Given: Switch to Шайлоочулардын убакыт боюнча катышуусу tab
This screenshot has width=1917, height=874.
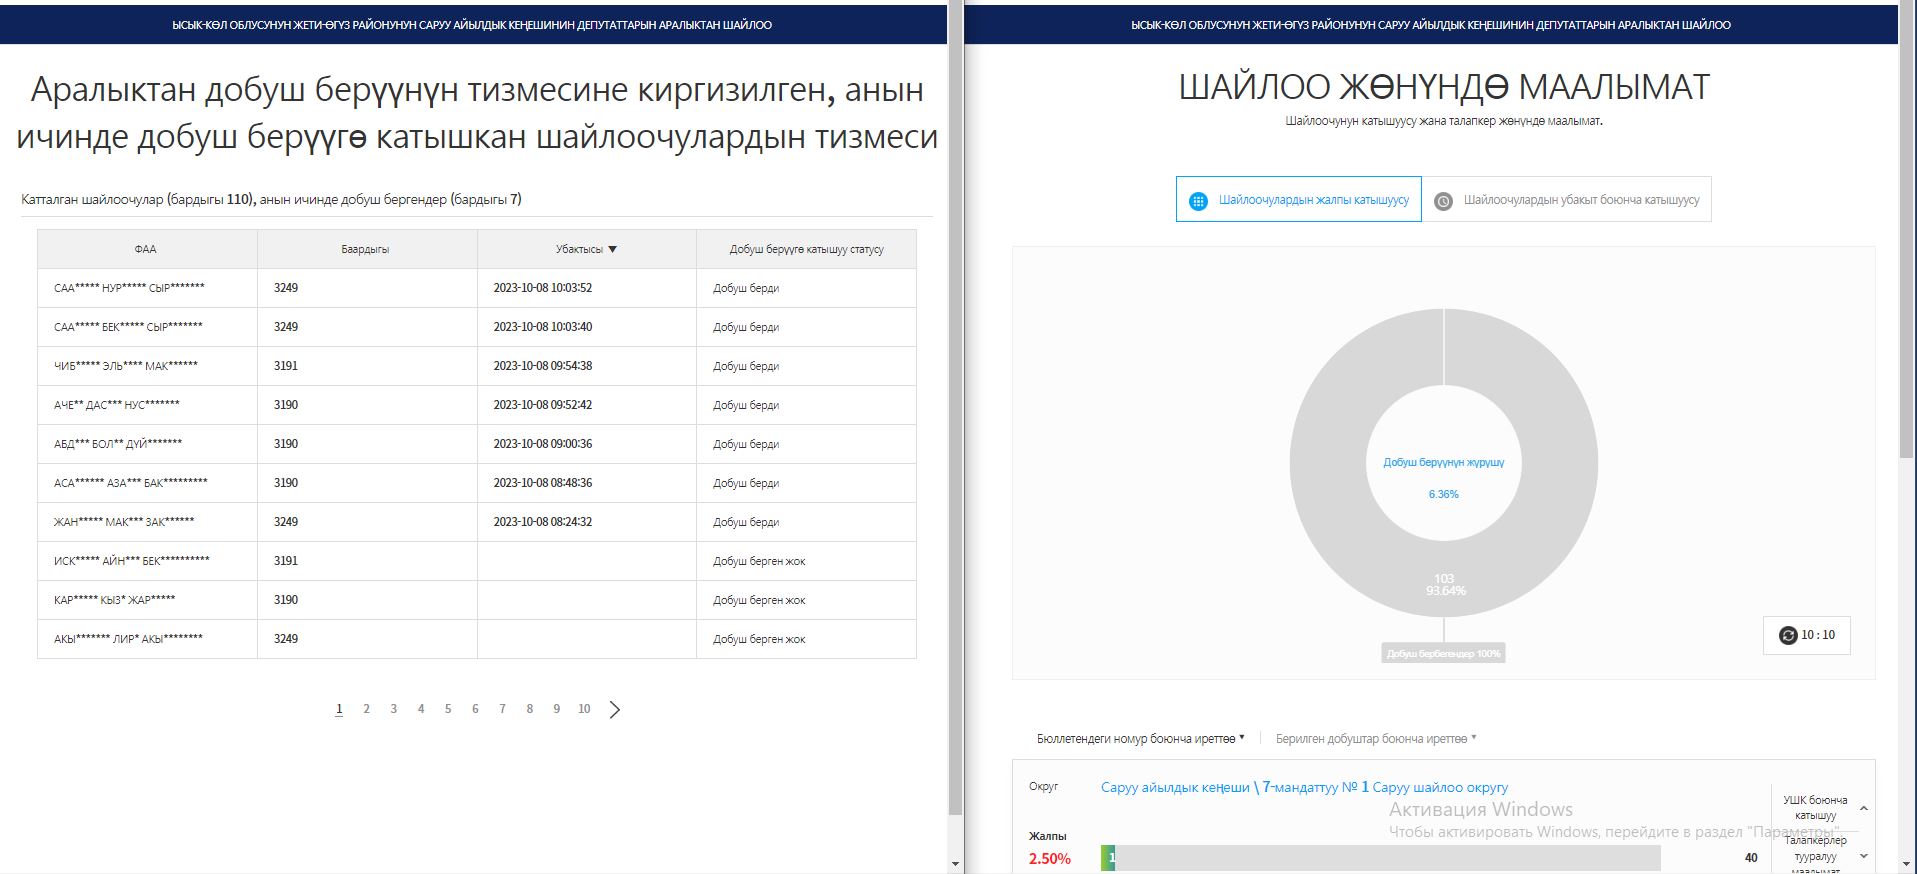Looking at the screenshot, I should pyautogui.click(x=1580, y=200).
